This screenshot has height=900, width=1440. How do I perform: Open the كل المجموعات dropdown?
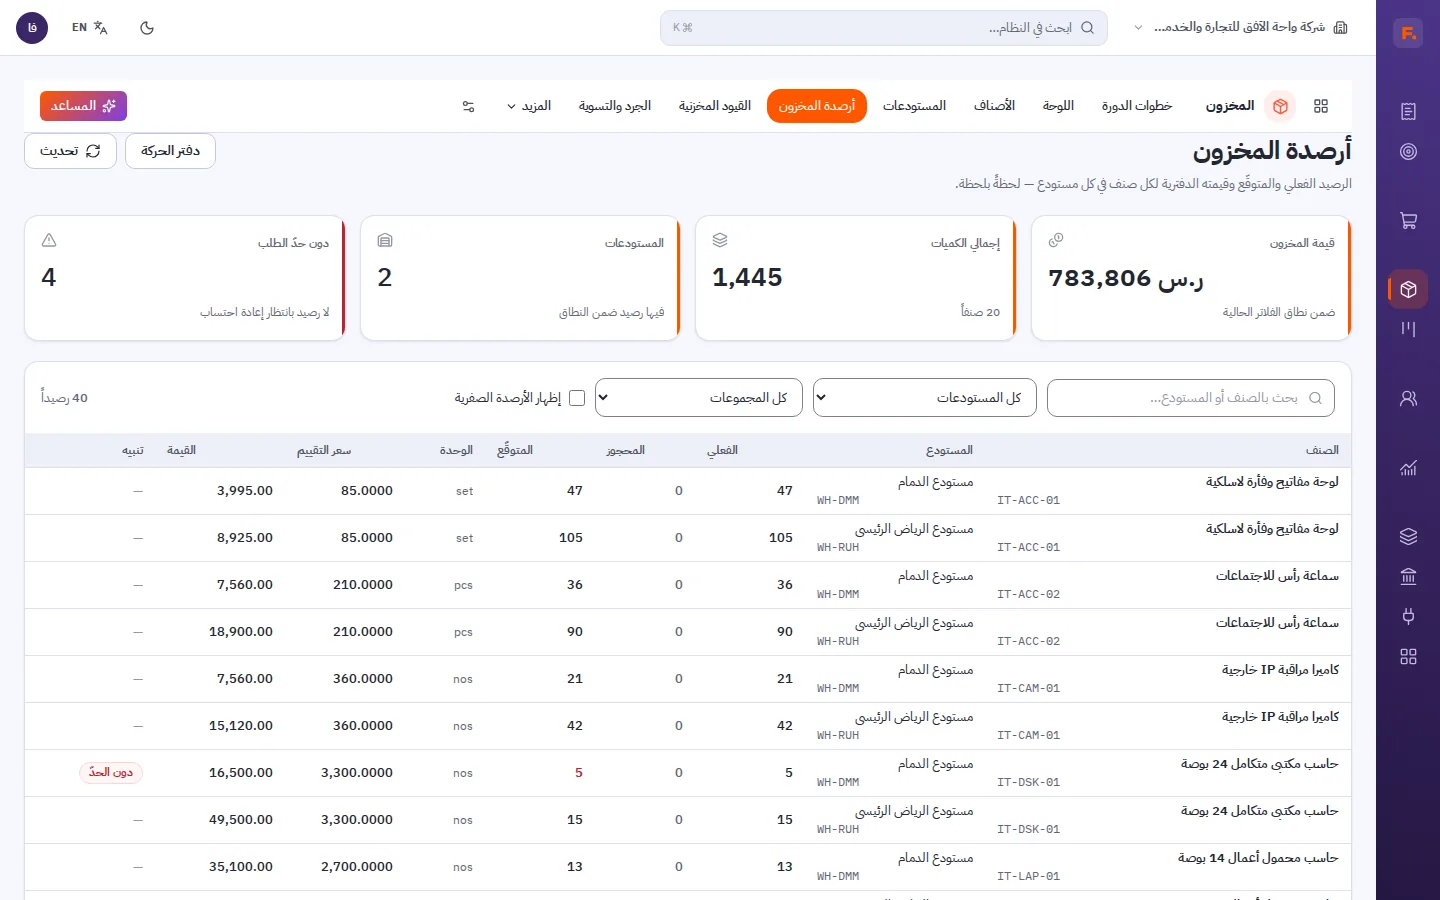pyautogui.click(x=699, y=398)
